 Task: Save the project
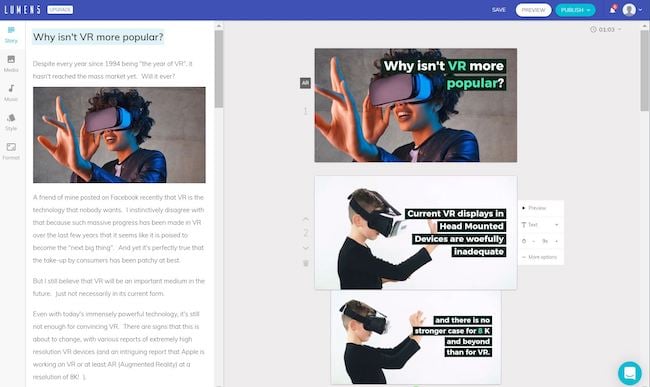coord(499,10)
